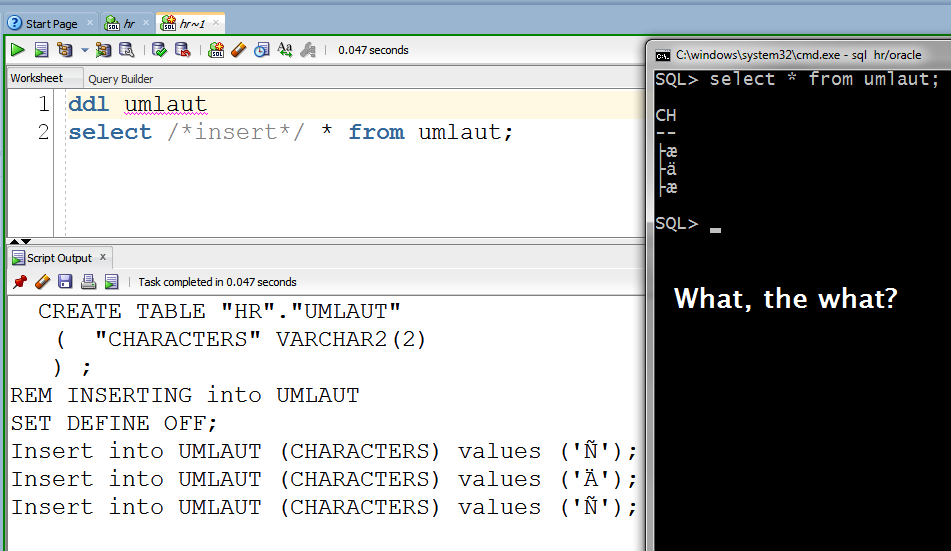This screenshot has height=551, width=951.
Task: Click the cmd.exe window icon
Action: (x=662, y=55)
